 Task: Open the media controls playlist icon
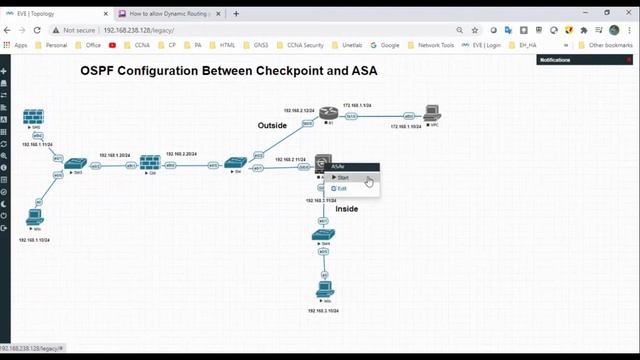[599, 30]
